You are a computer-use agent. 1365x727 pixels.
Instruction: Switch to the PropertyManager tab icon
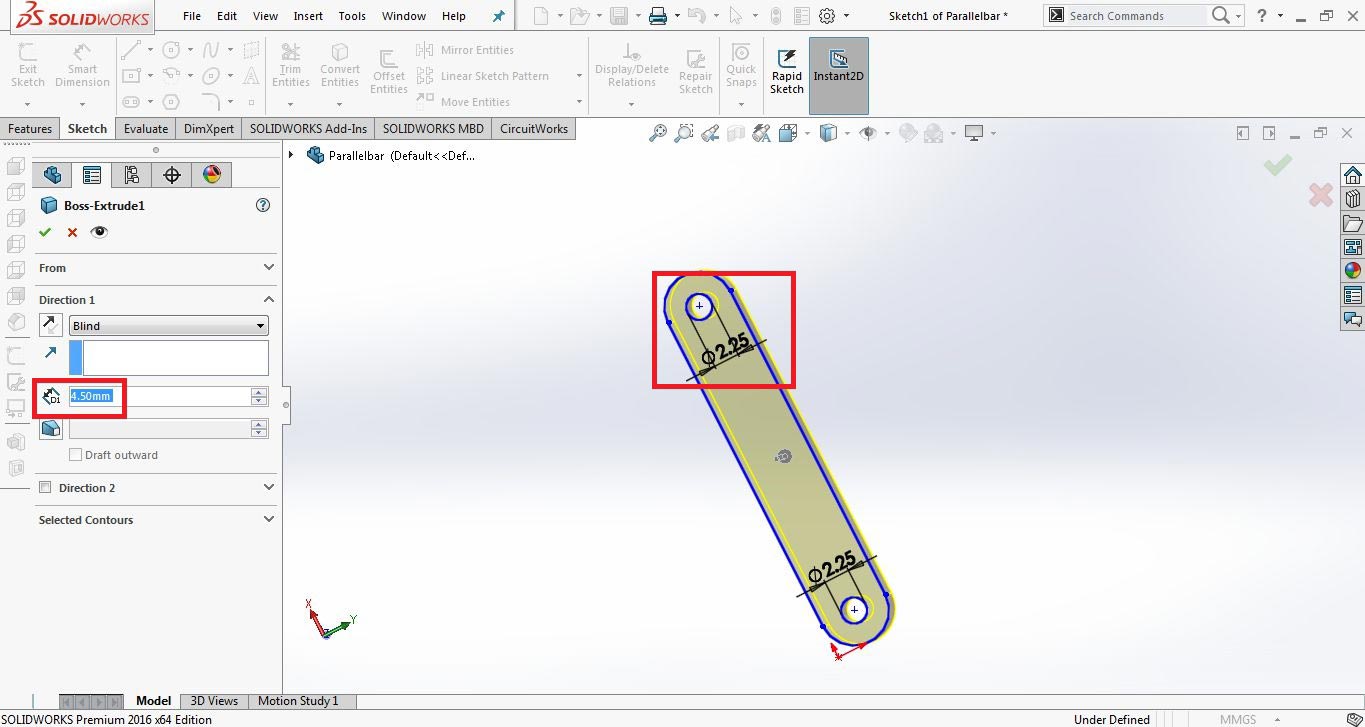[x=91, y=175]
